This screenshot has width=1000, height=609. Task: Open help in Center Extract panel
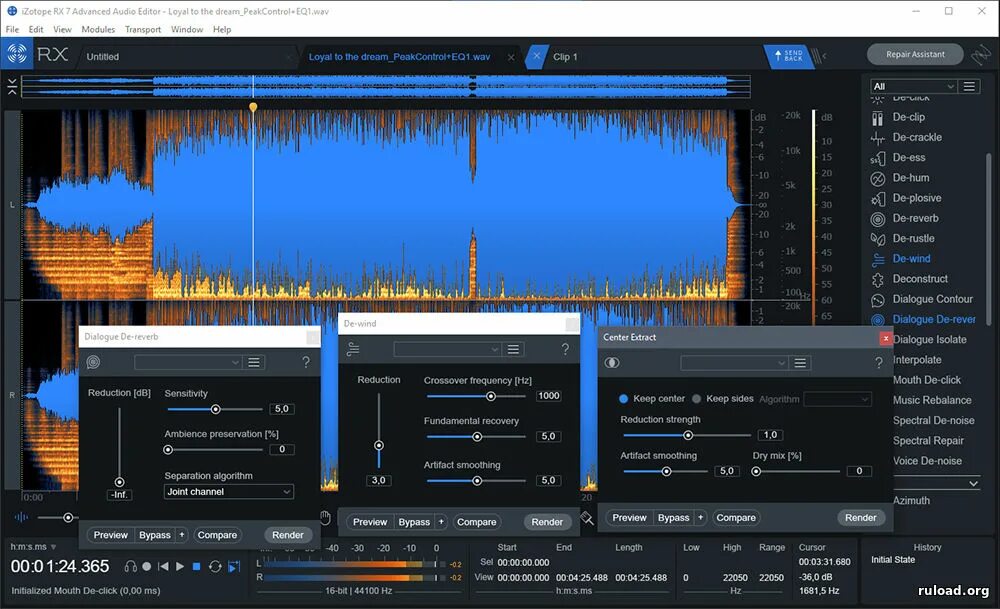[x=879, y=363]
